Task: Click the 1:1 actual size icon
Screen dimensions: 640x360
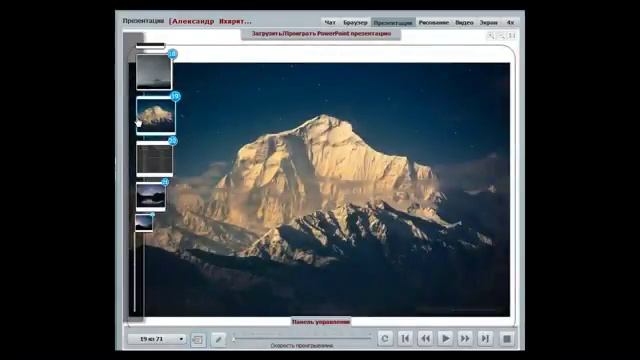Action: pos(511,36)
